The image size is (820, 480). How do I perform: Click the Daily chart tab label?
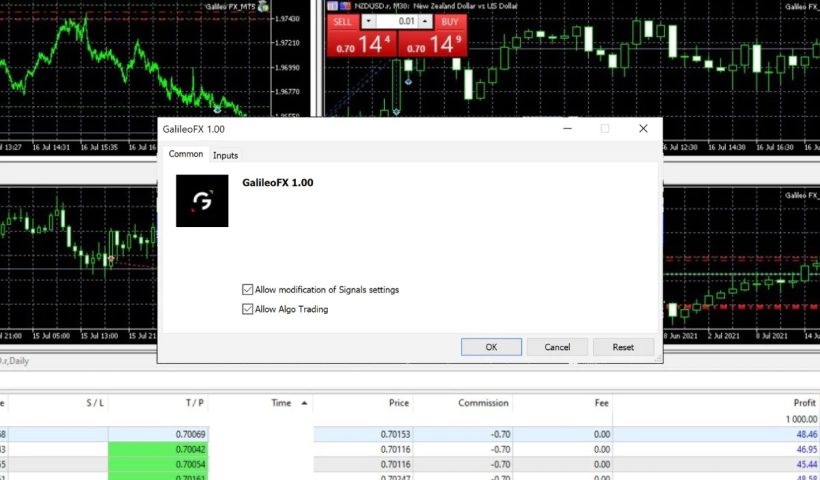click(15, 361)
